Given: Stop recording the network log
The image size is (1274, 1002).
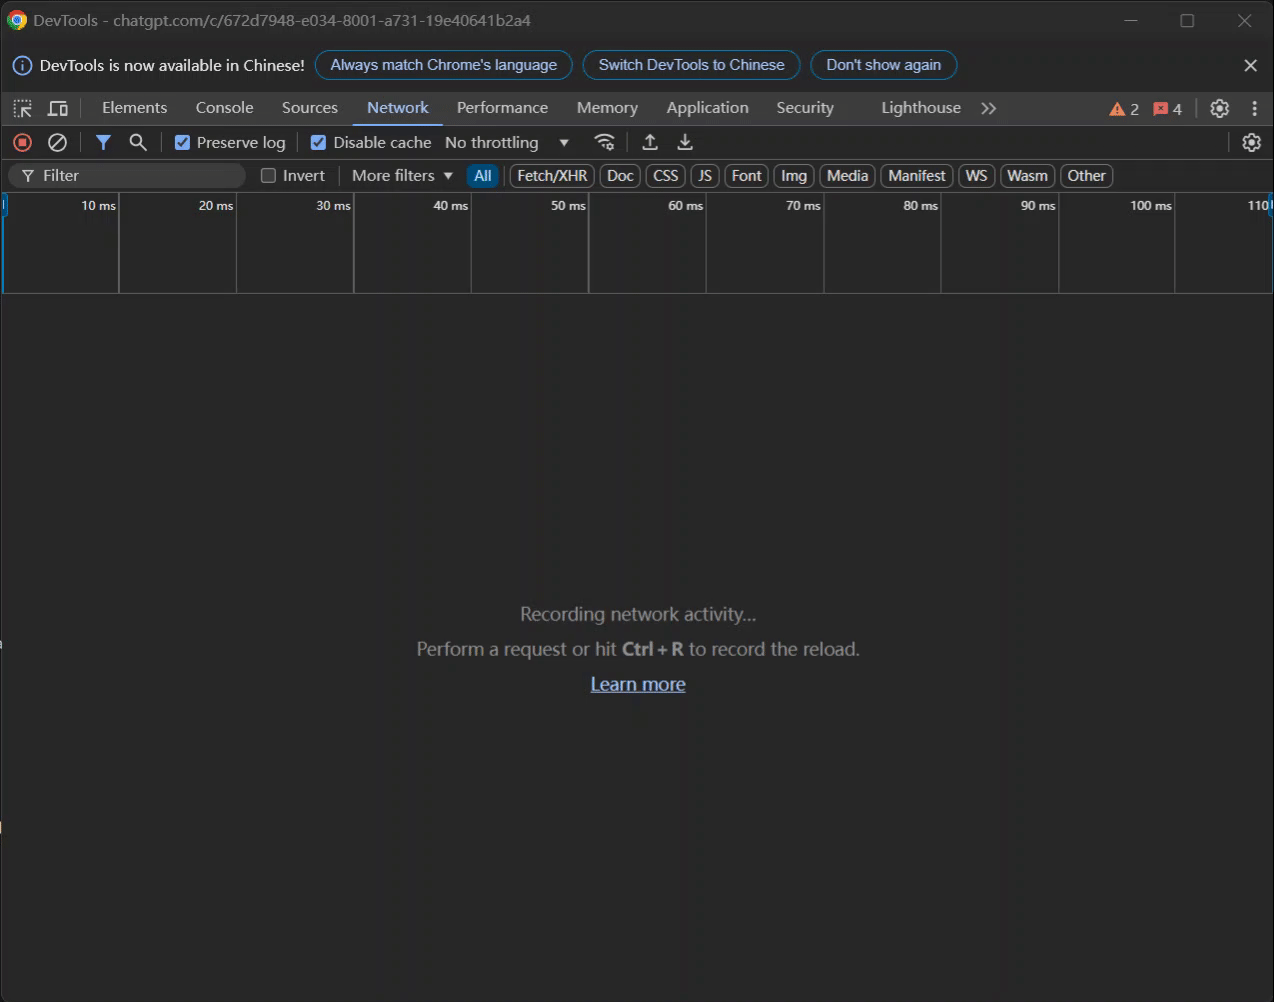Looking at the screenshot, I should pos(22,143).
